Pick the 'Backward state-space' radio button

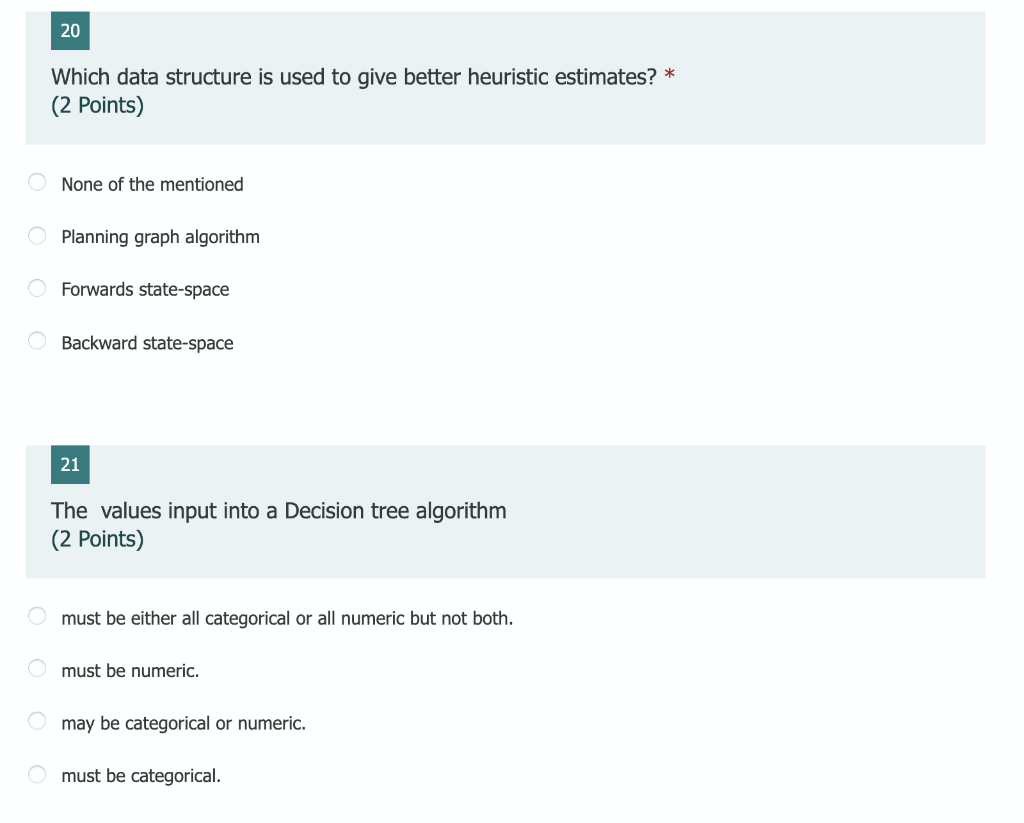tap(37, 342)
